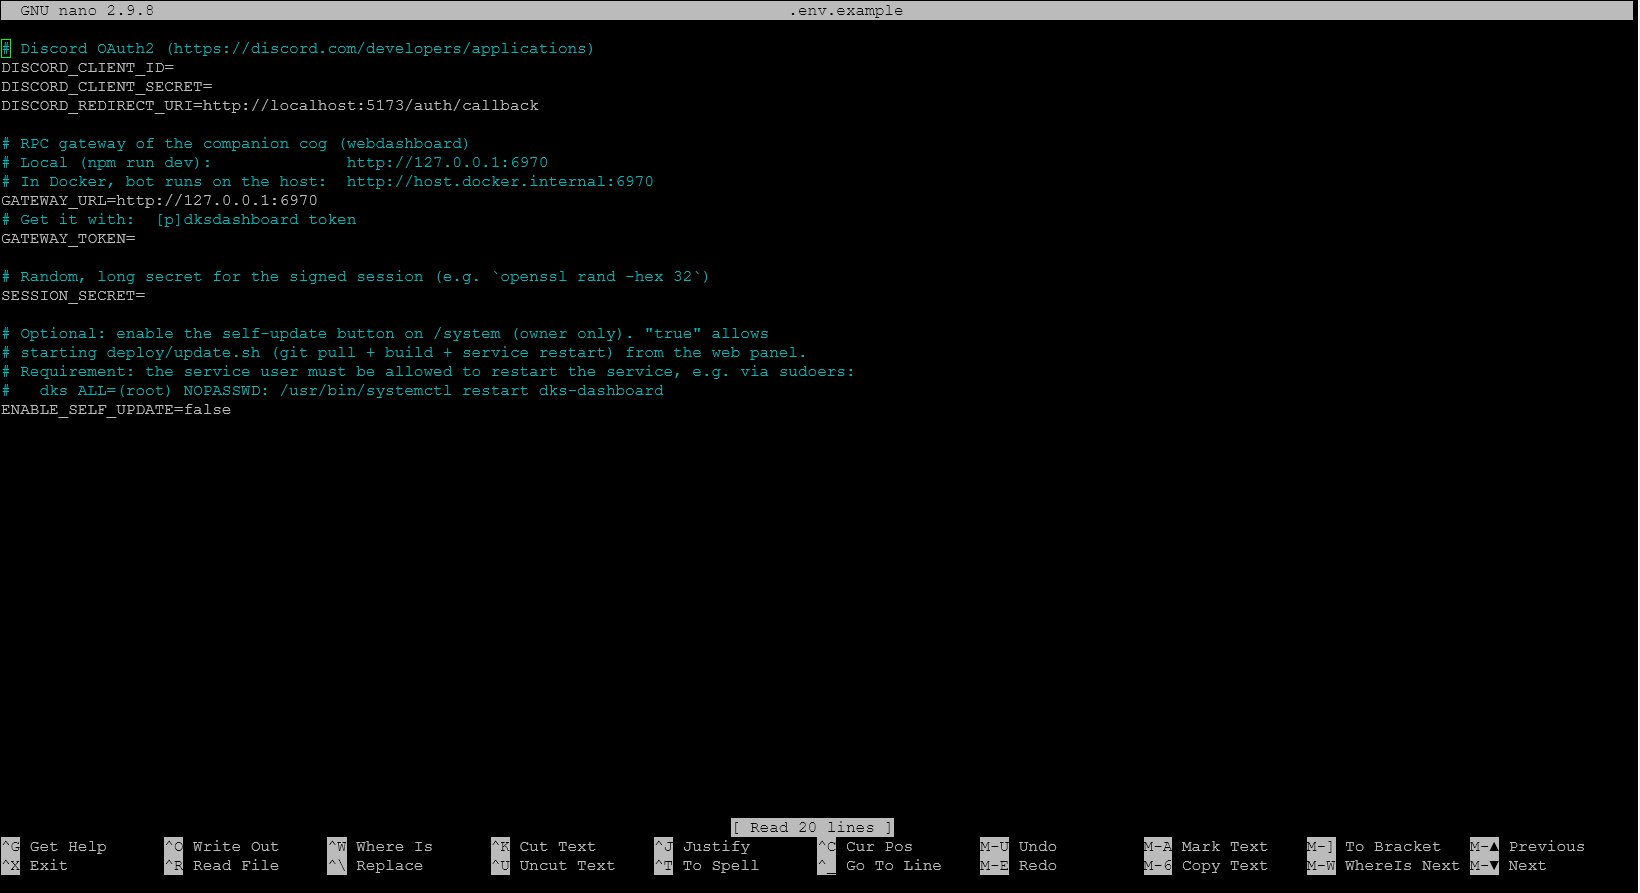The width and height of the screenshot is (1640, 893).
Task: Click the M-W WhereIs Next shortcut
Action: [1384, 866]
